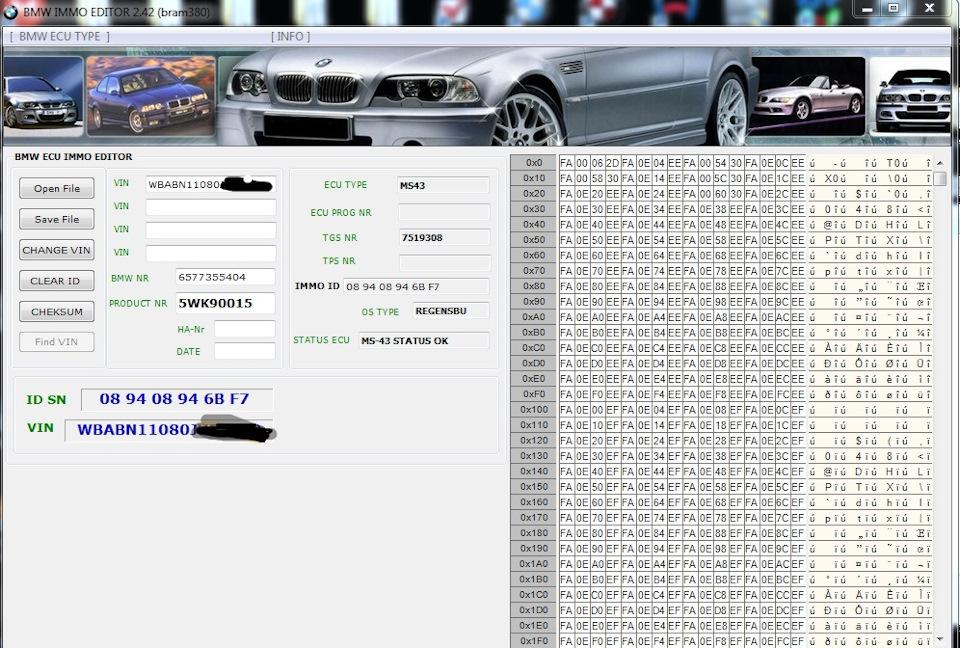Click the PRODUCT NR field 5WK90015

(225, 303)
